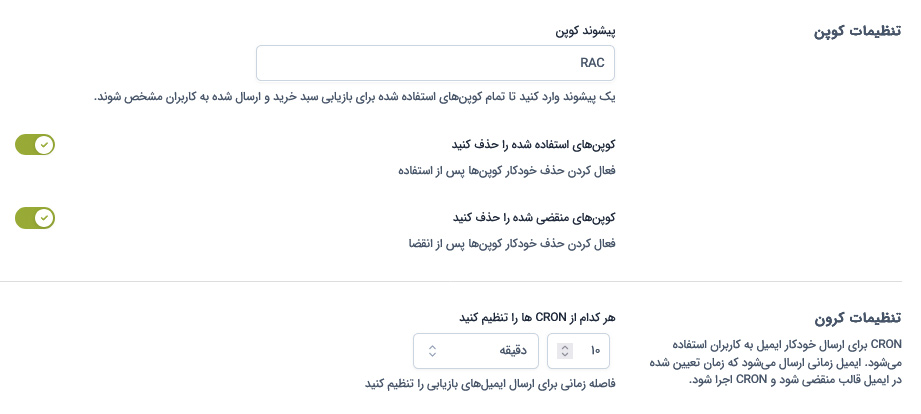Click the up arrow on CRON interval stepper

point(564,347)
